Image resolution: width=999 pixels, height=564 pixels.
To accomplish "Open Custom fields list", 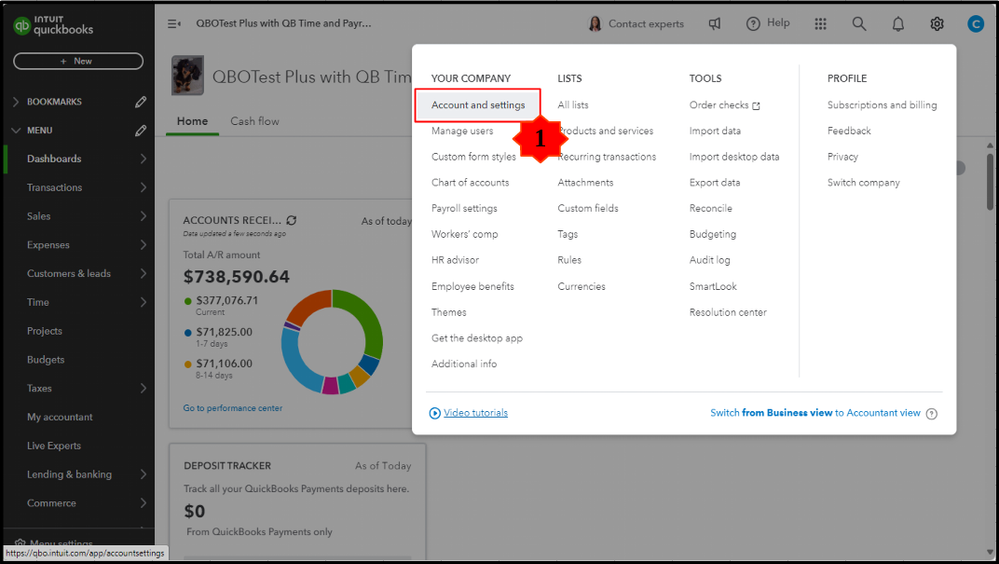I will 587,208.
